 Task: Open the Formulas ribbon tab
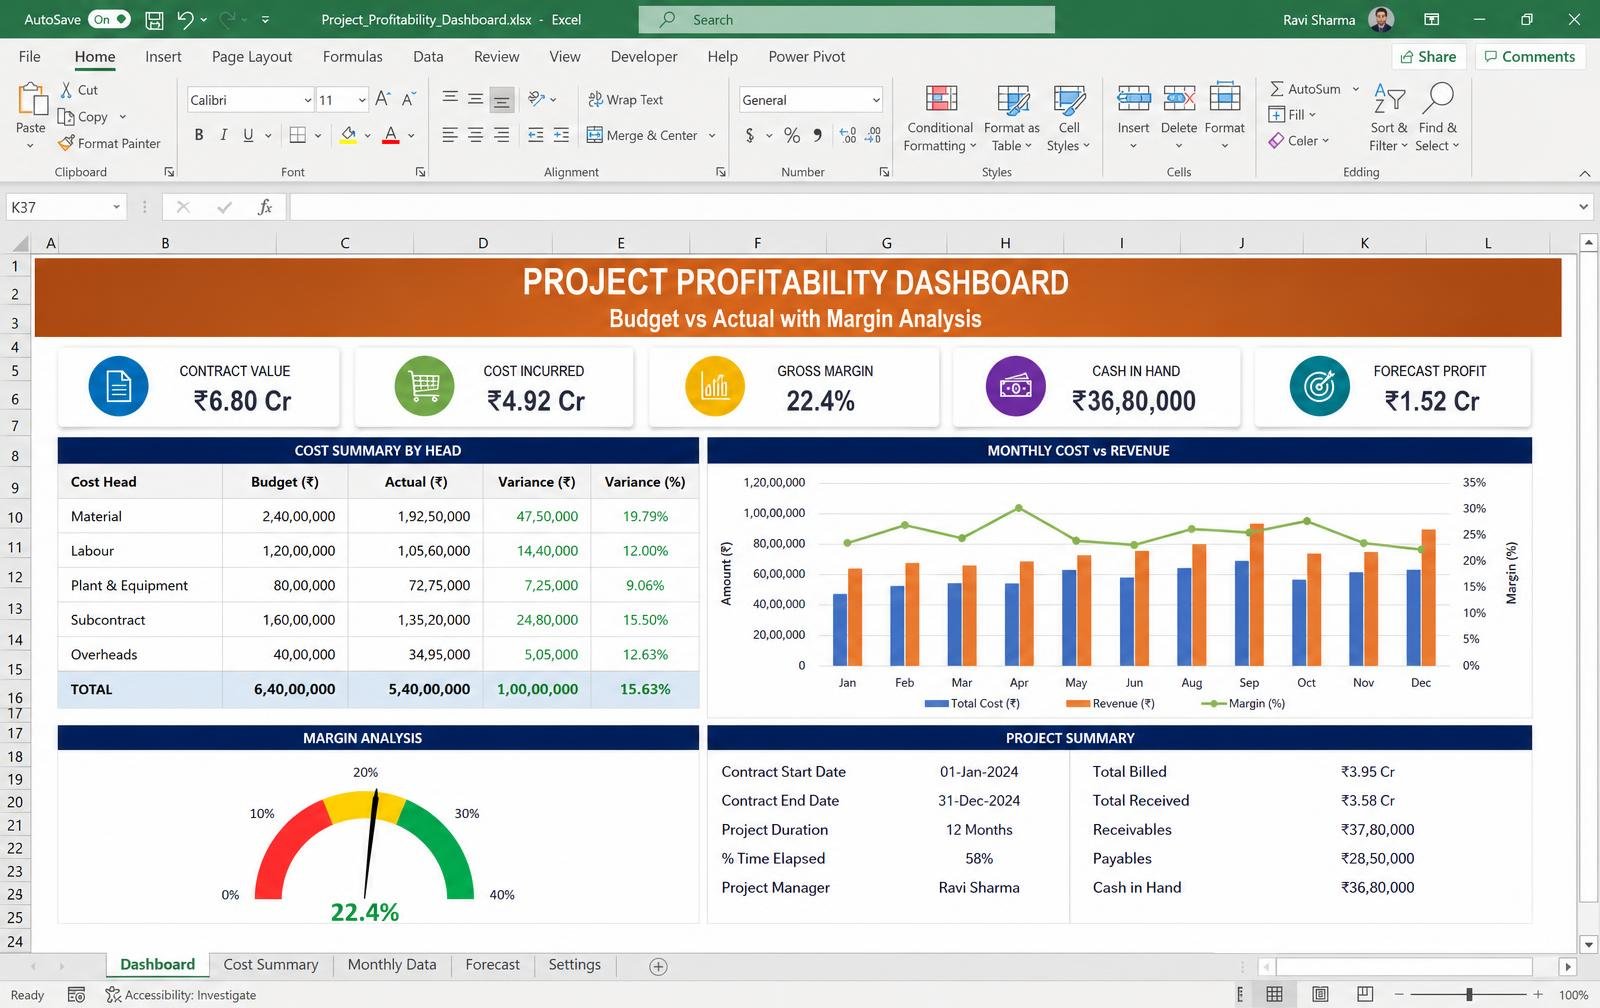[x=352, y=57]
